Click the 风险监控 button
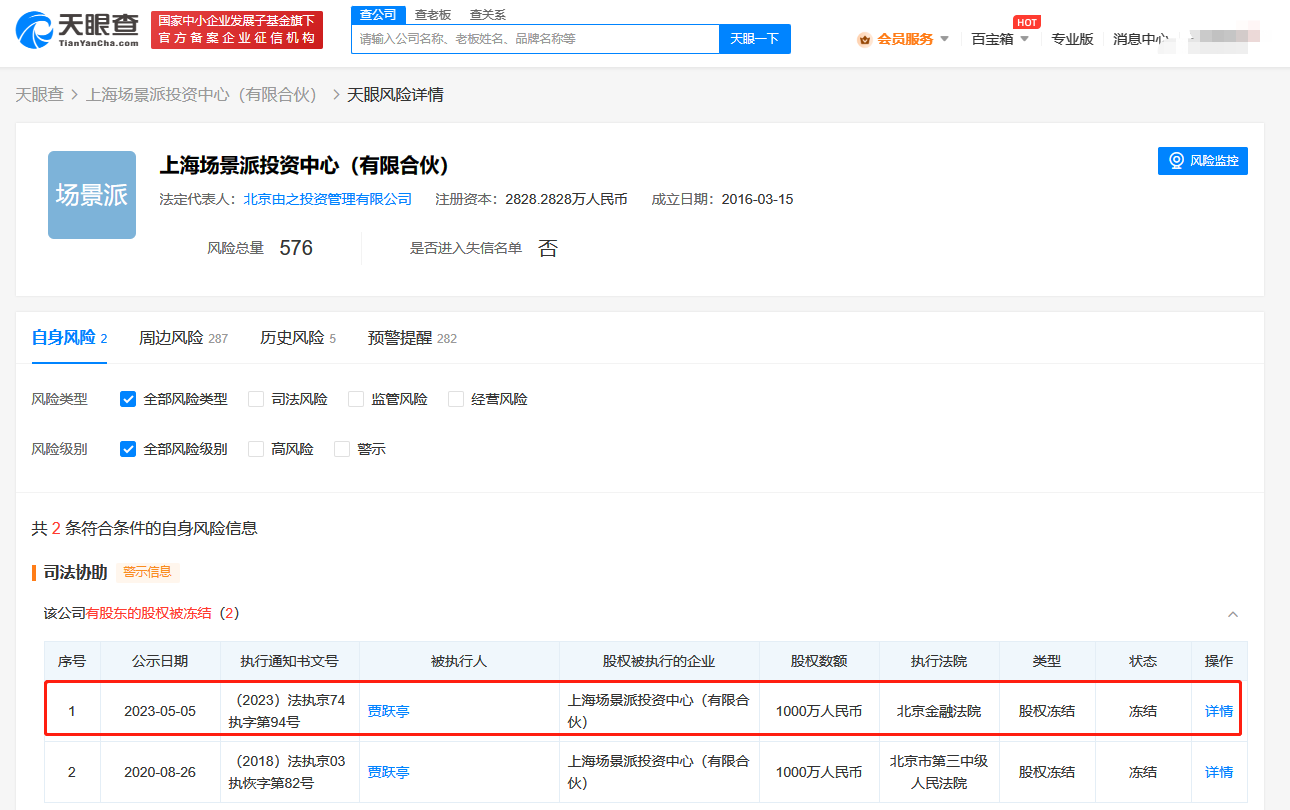1290x810 pixels. click(1203, 161)
